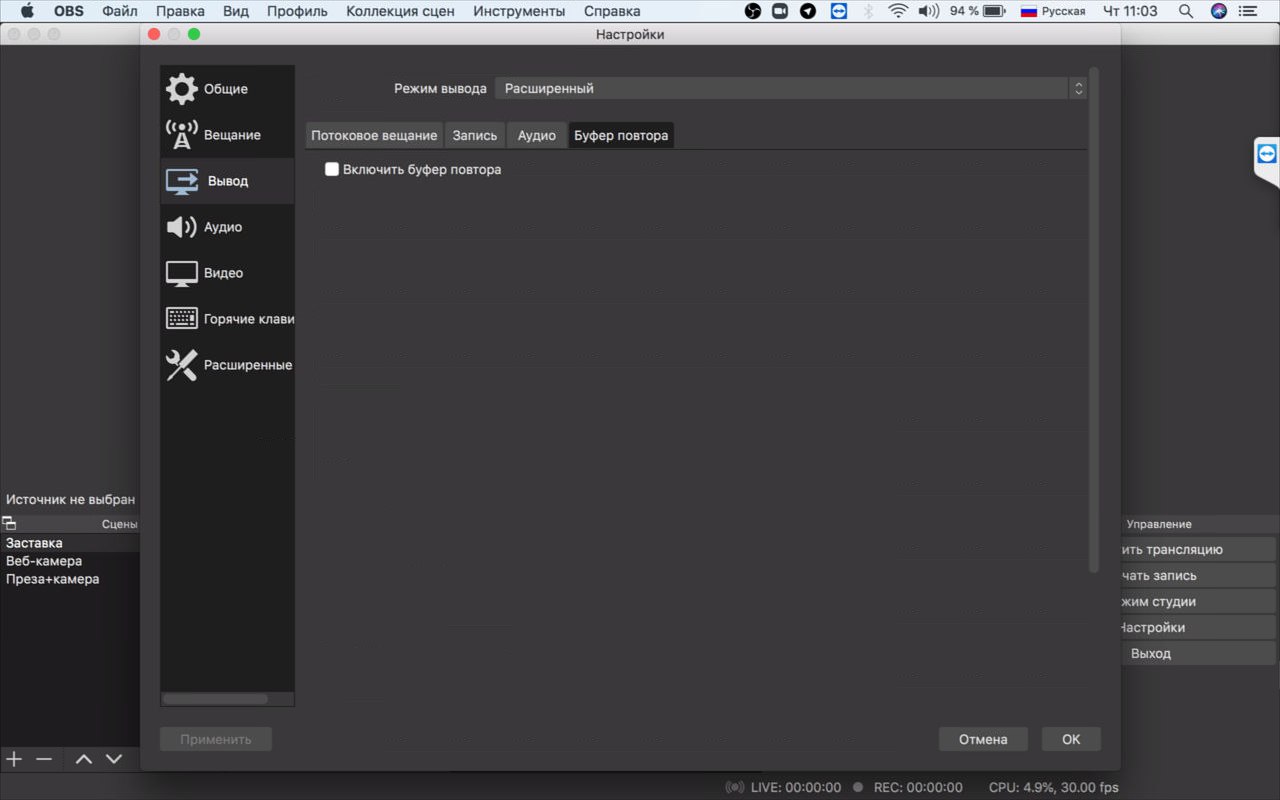Click the add scene plus icon
This screenshot has height=800, width=1280.
tap(14, 759)
